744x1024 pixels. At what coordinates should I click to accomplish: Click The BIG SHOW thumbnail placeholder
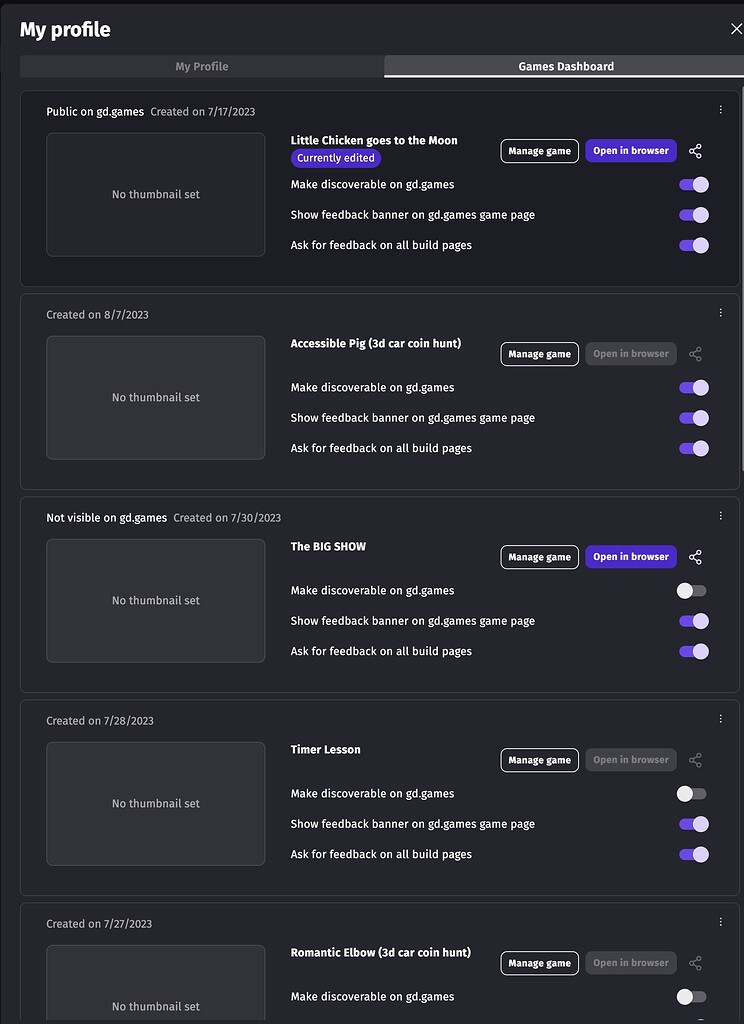pos(155,600)
